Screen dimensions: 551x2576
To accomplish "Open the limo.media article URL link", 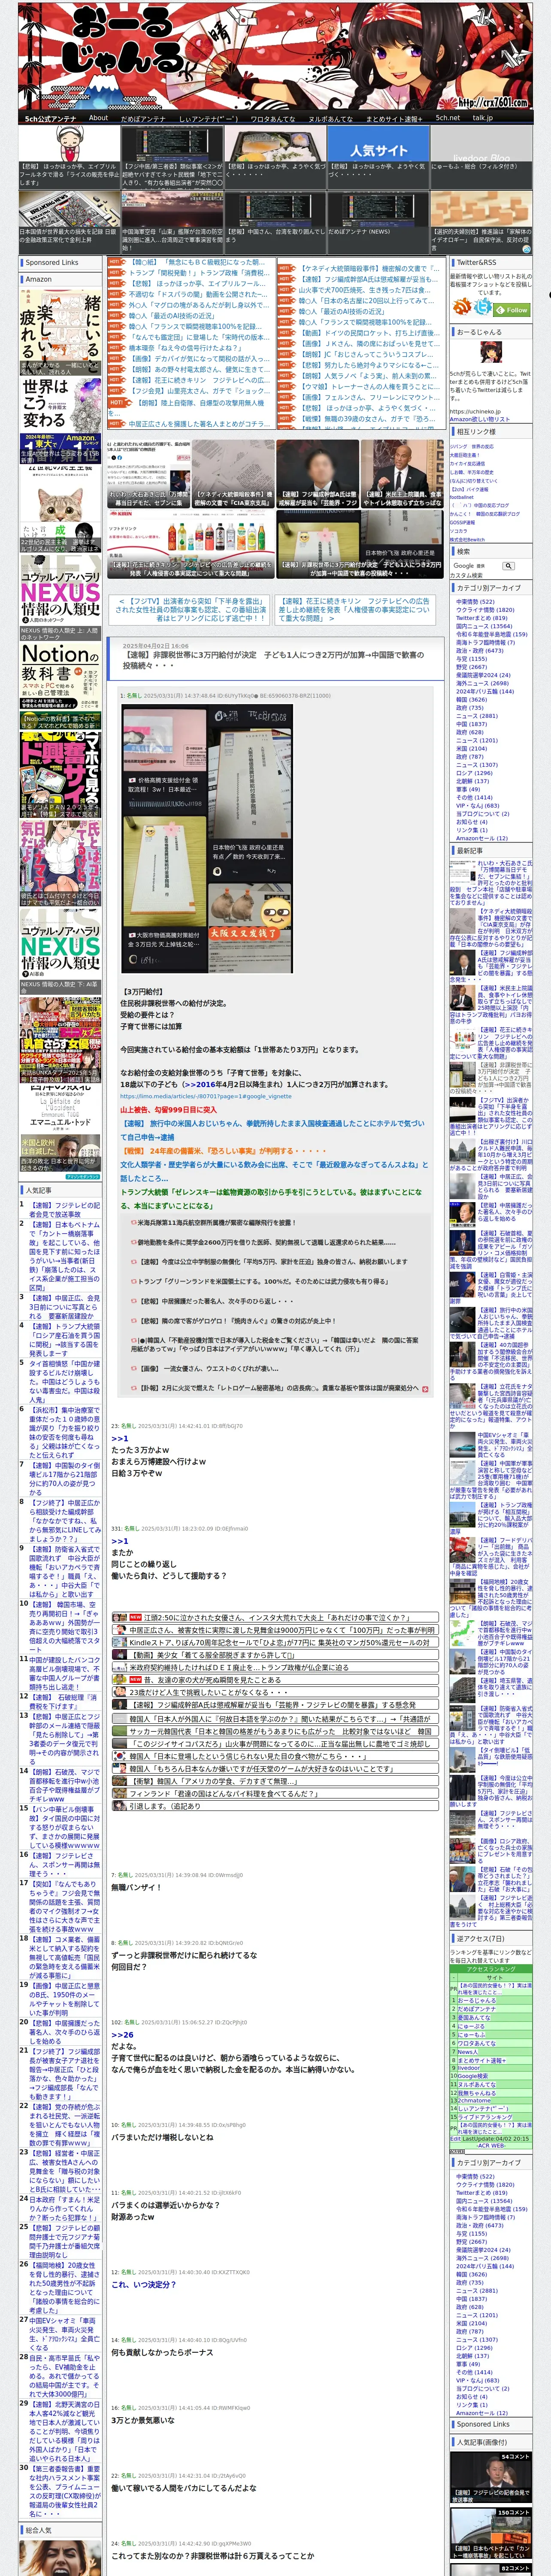I will [206, 1096].
